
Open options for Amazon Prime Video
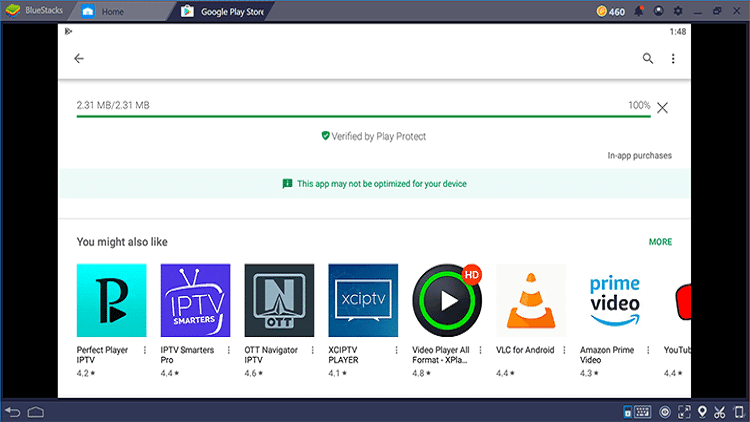tap(648, 350)
